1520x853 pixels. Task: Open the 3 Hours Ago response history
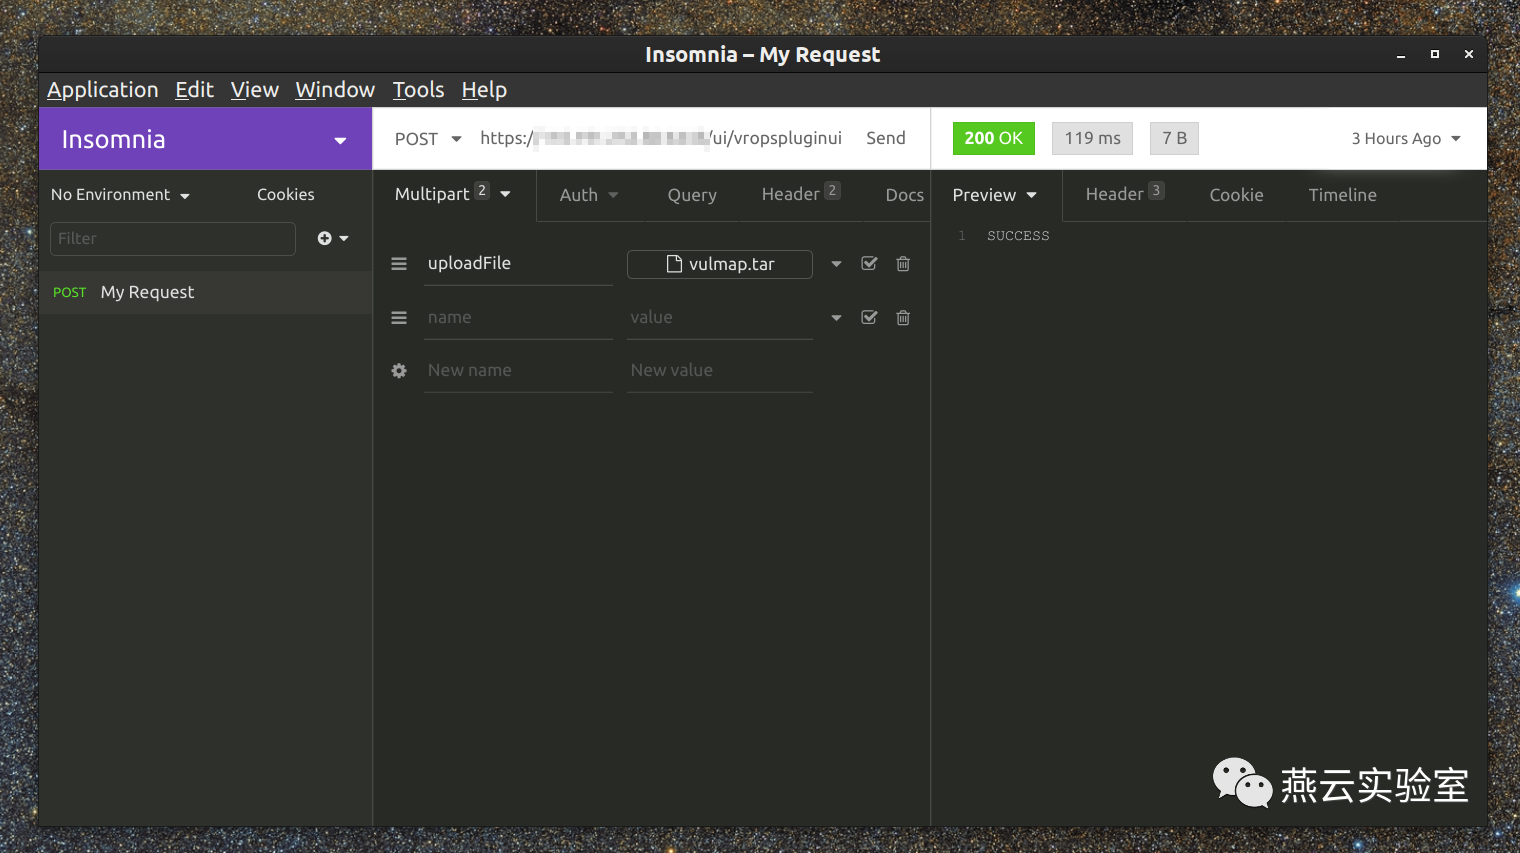[1406, 139]
